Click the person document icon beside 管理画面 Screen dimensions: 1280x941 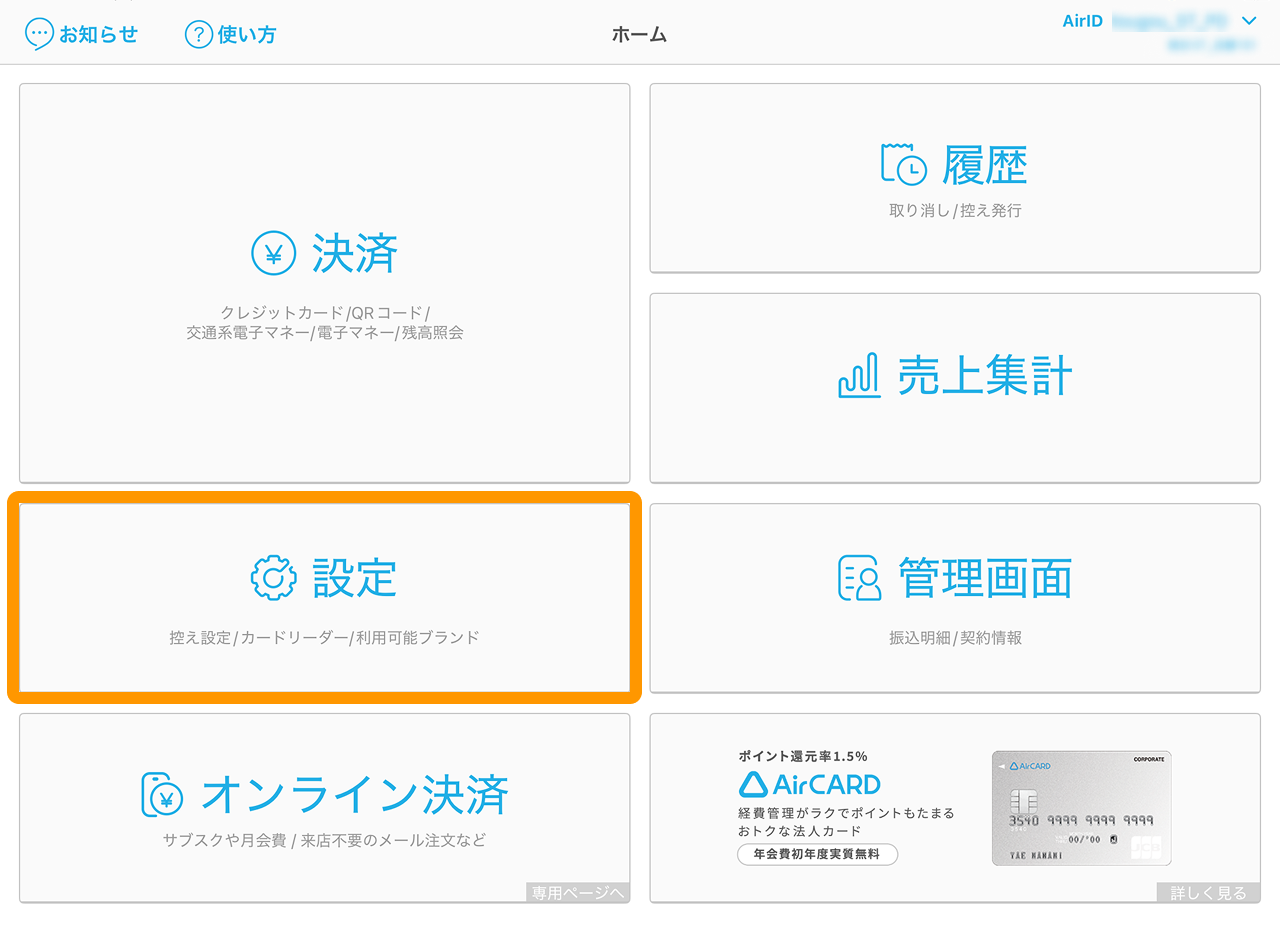point(859,578)
